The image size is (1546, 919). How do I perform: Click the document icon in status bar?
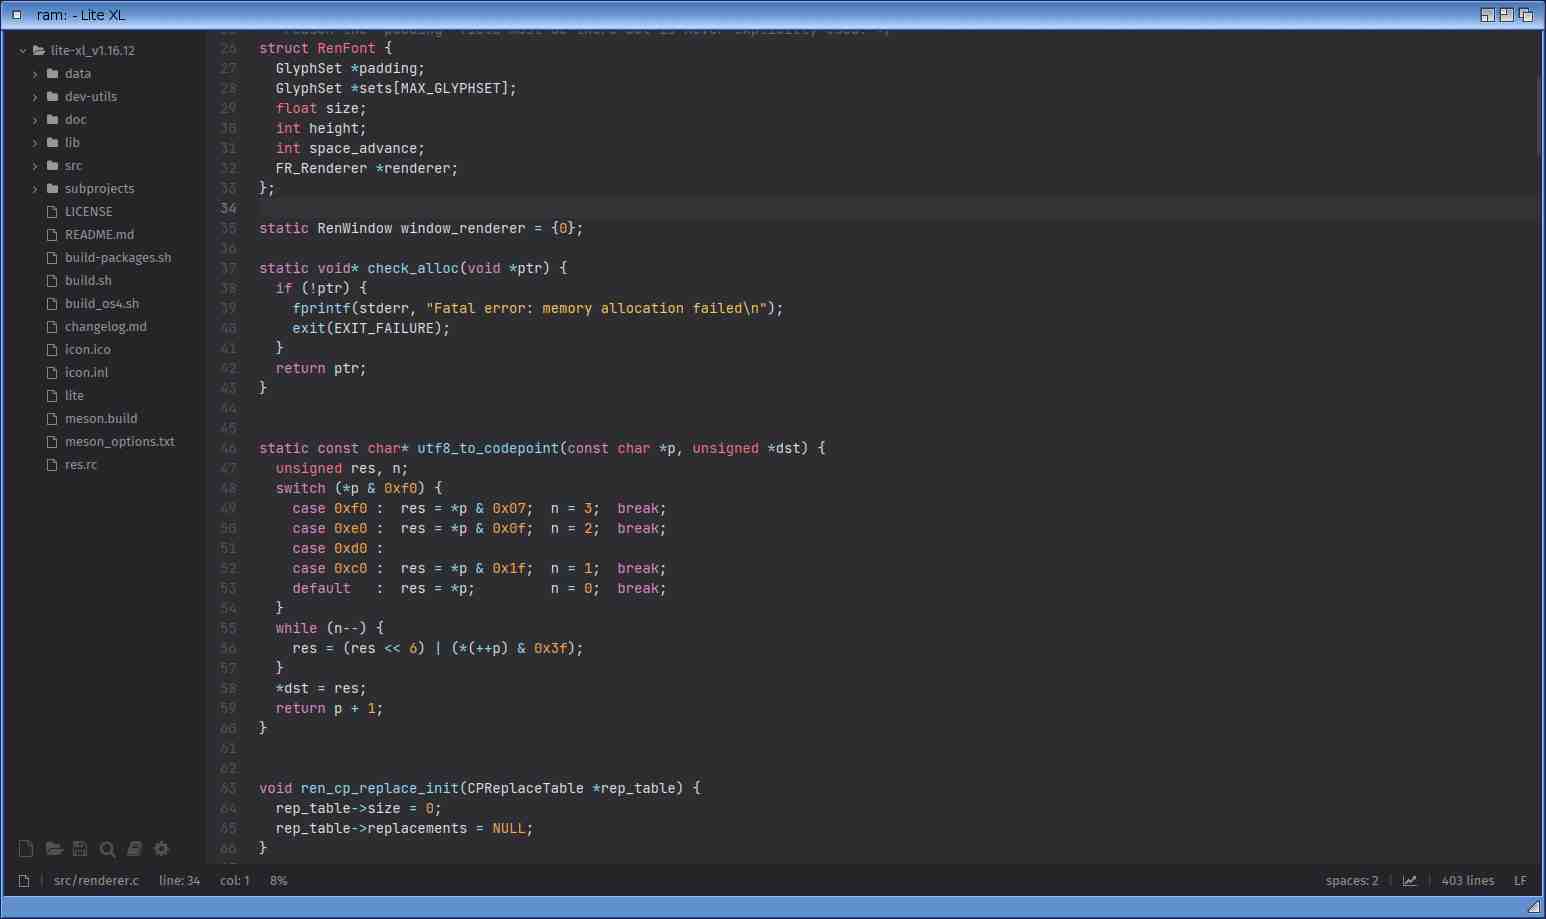pos(24,881)
